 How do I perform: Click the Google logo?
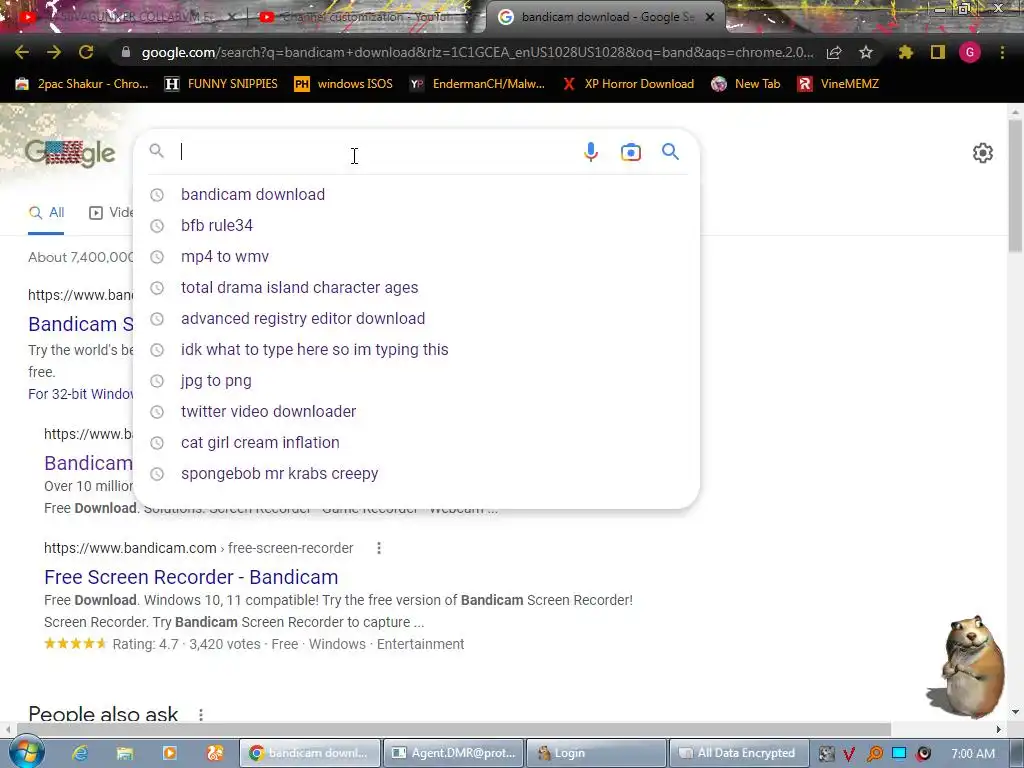point(70,153)
